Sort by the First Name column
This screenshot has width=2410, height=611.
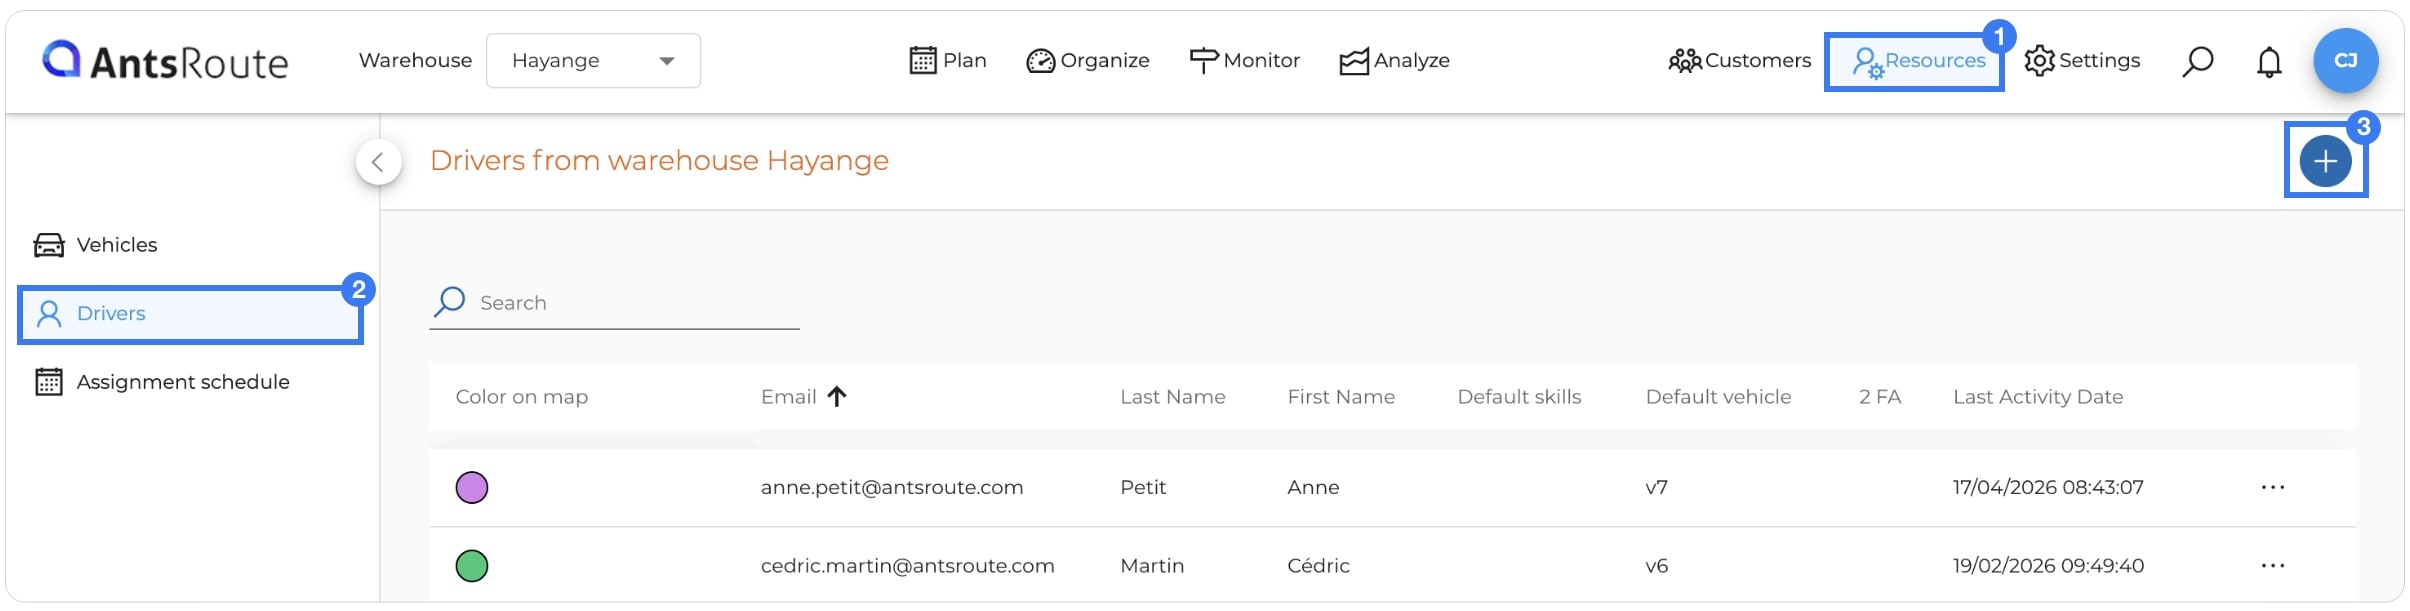(x=1340, y=397)
